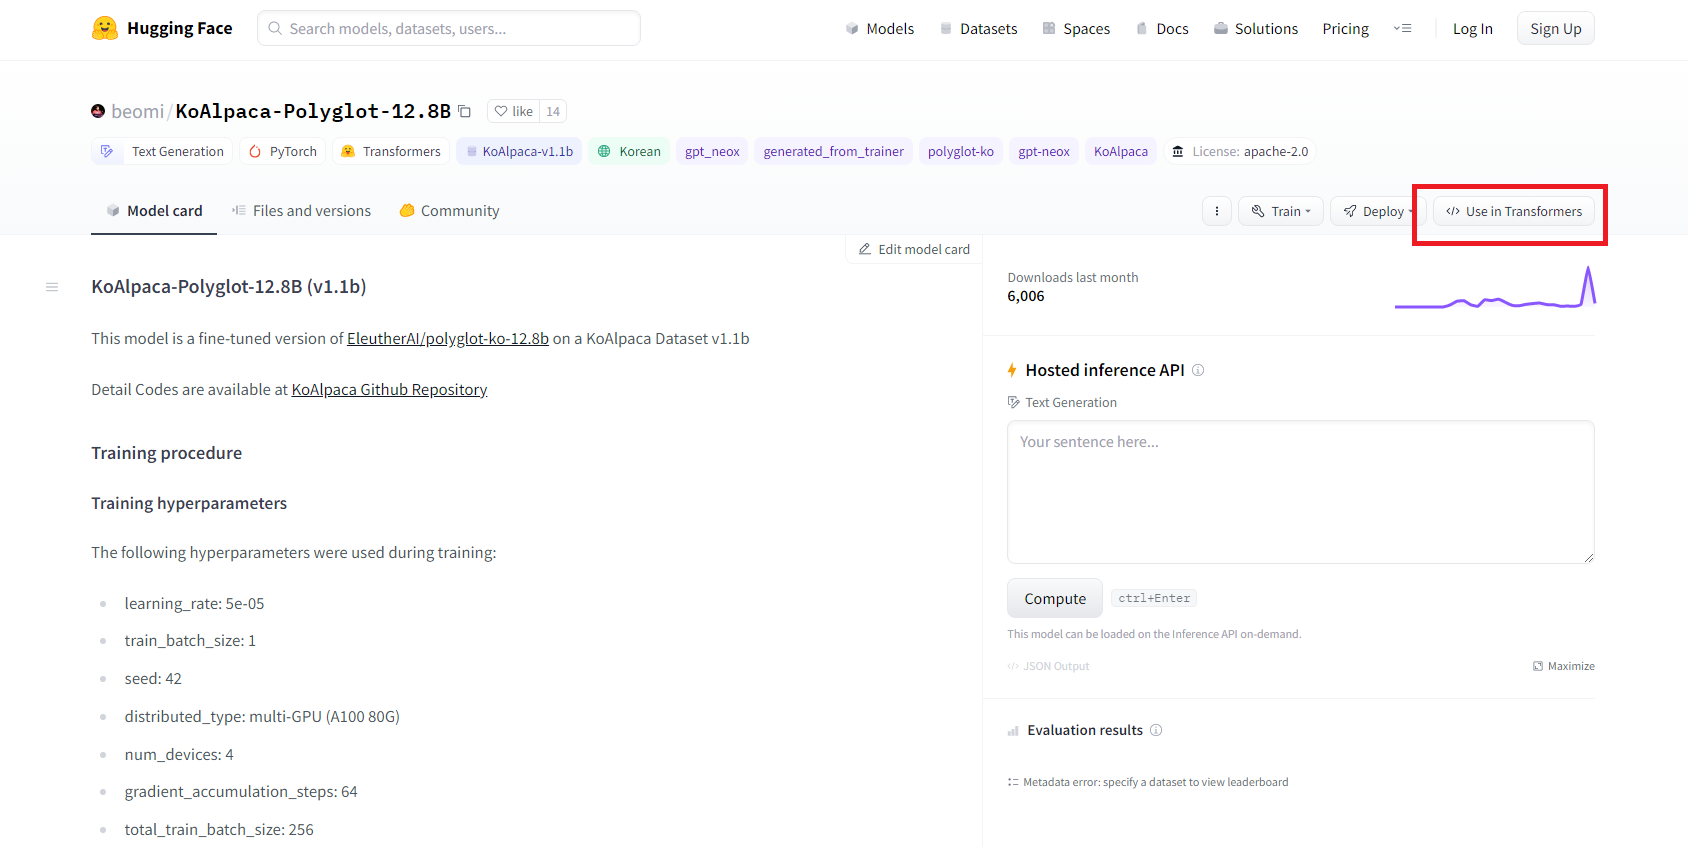Go to Datasets in top navigation

coord(978,29)
